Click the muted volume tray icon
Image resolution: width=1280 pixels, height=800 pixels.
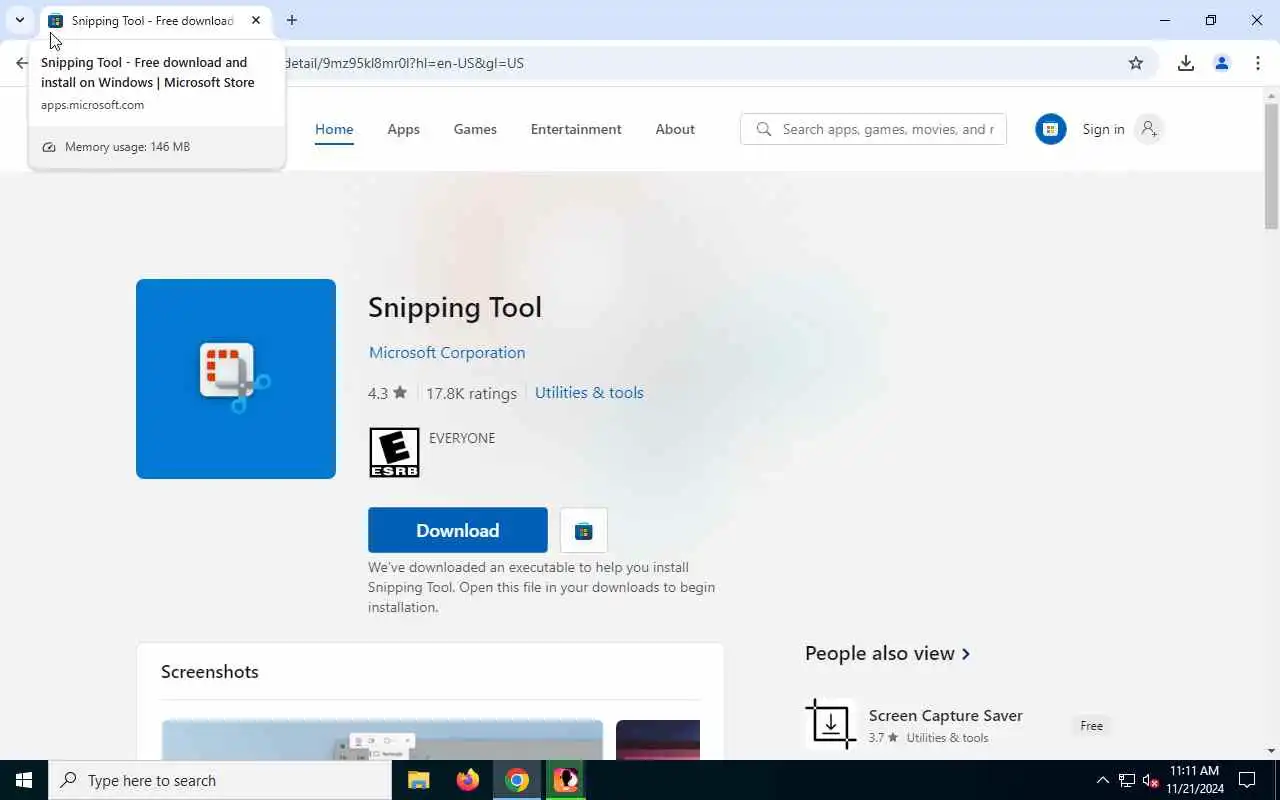point(1150,780)
